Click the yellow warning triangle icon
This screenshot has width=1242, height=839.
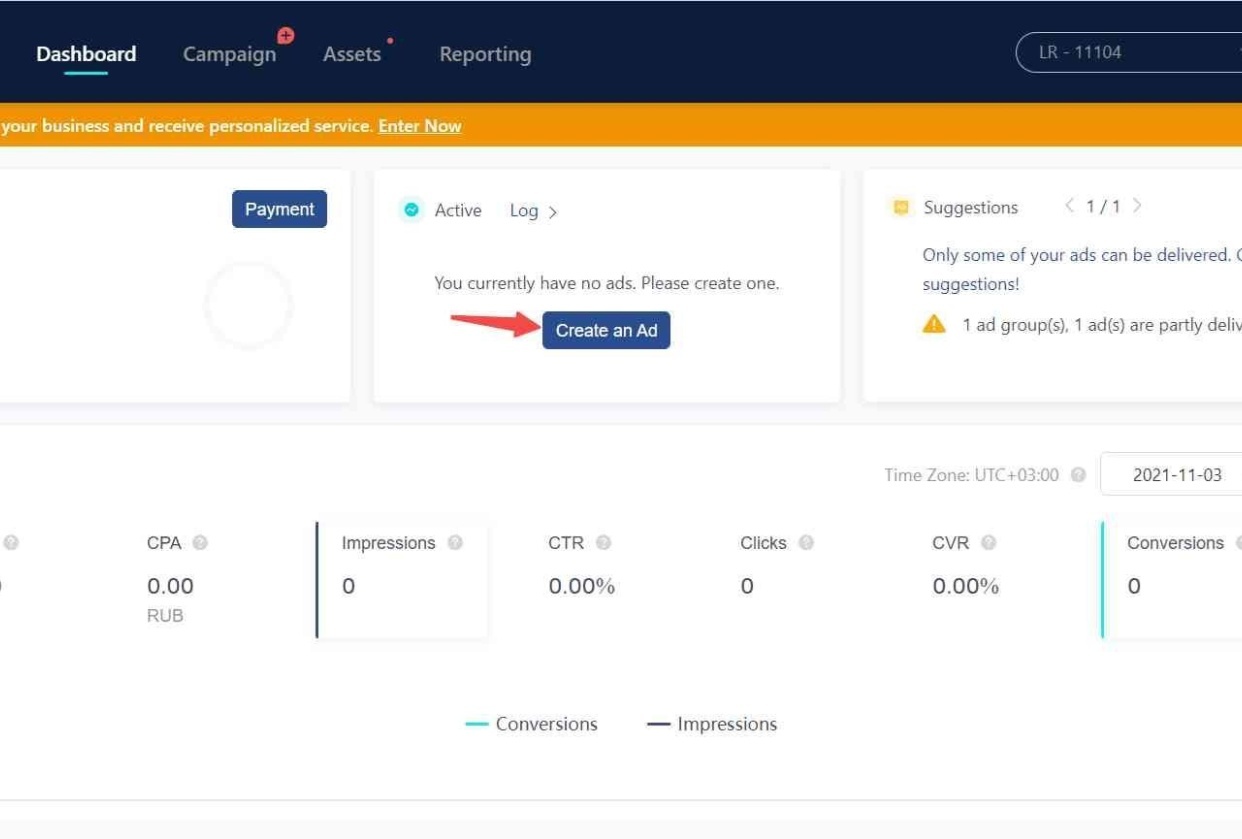click(x=934, y=324)
